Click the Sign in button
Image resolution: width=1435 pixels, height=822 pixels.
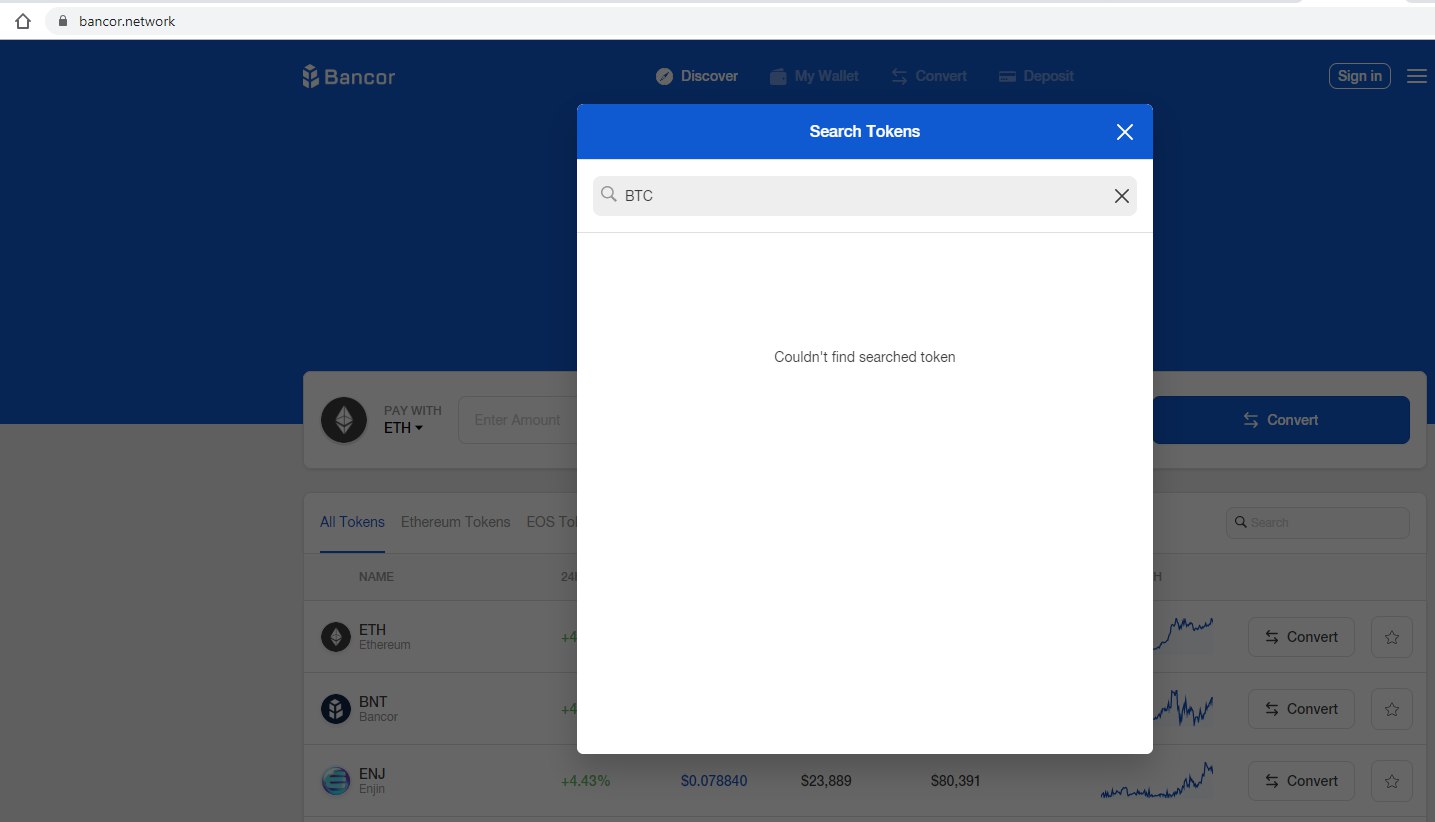pyautogui.click(x=1359, y=76)
